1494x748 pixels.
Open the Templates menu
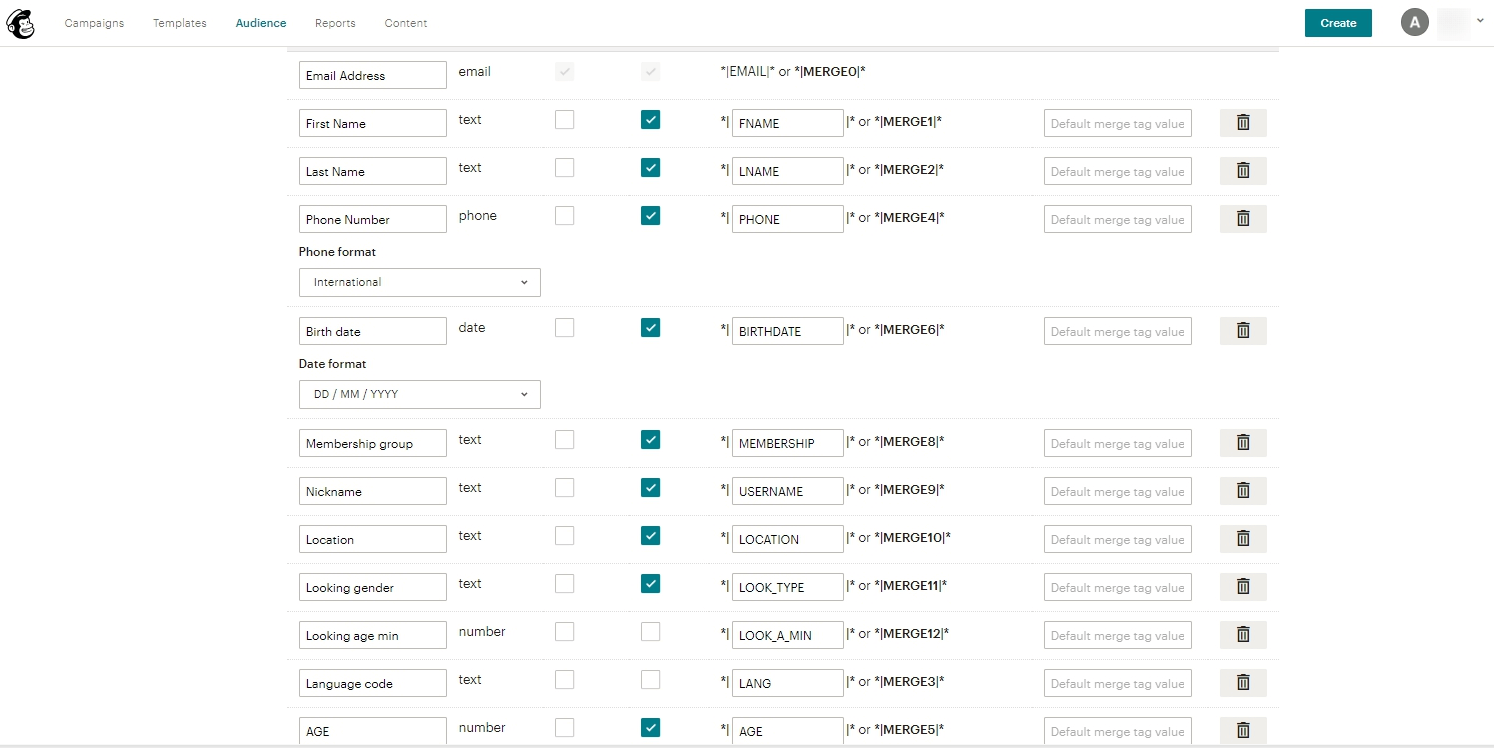coord(180,23)
